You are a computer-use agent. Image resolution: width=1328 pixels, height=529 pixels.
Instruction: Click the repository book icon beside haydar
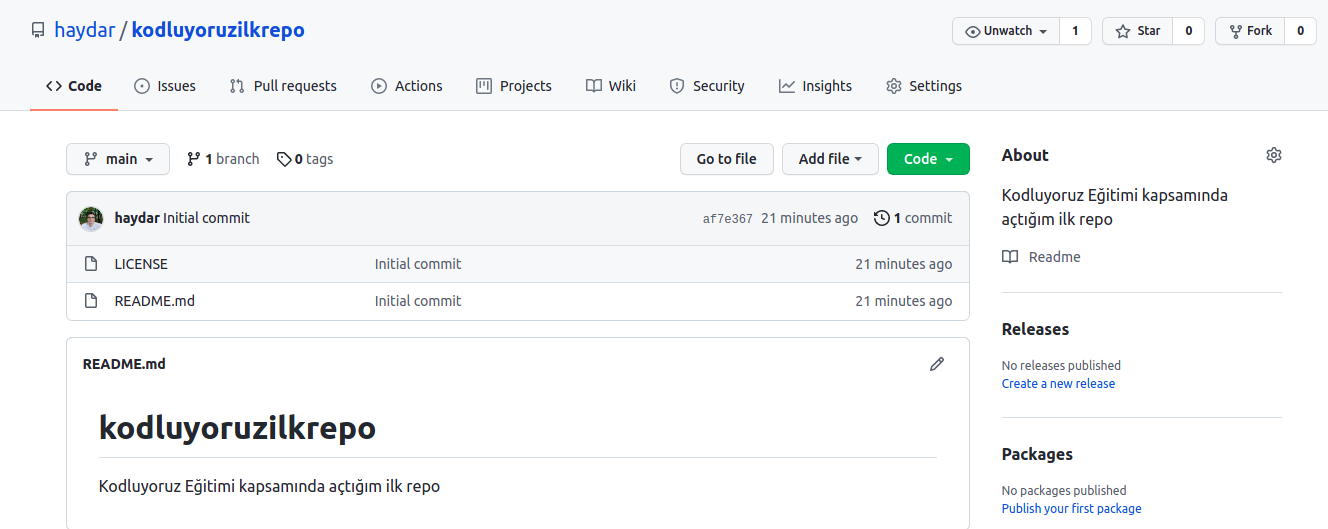tap(38, 31)
